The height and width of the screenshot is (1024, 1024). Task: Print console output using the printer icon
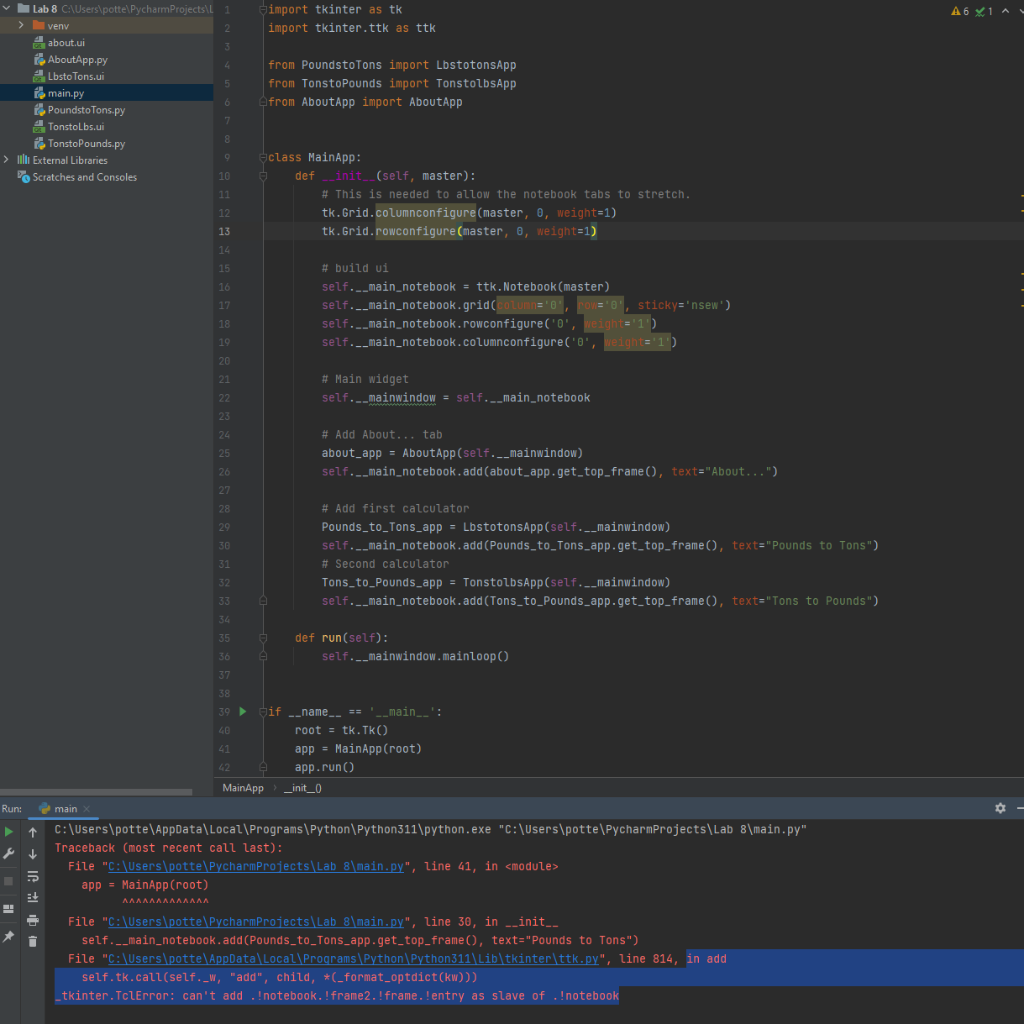33,920
